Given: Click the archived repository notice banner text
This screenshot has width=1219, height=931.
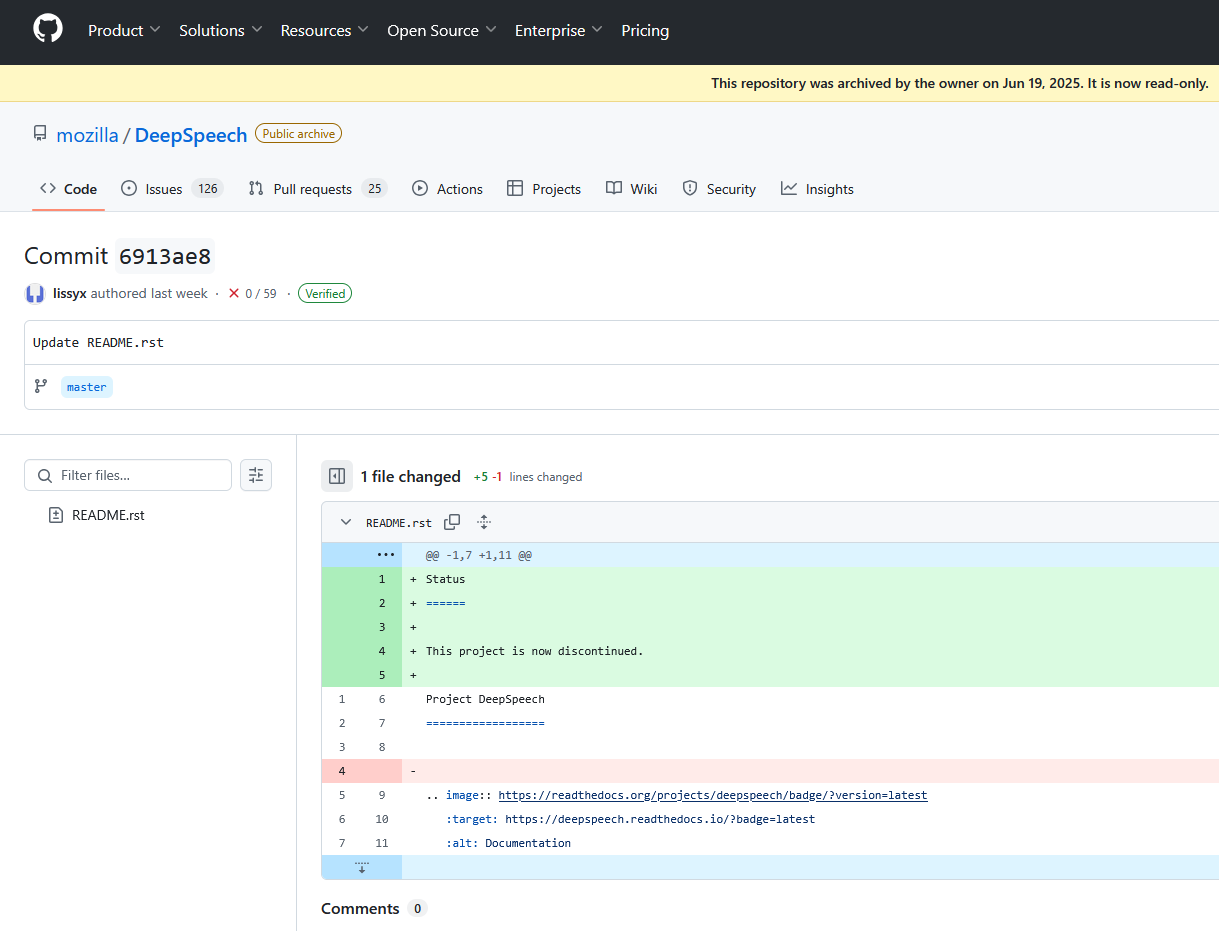Looking at the screenshot, I should point(960,83).
